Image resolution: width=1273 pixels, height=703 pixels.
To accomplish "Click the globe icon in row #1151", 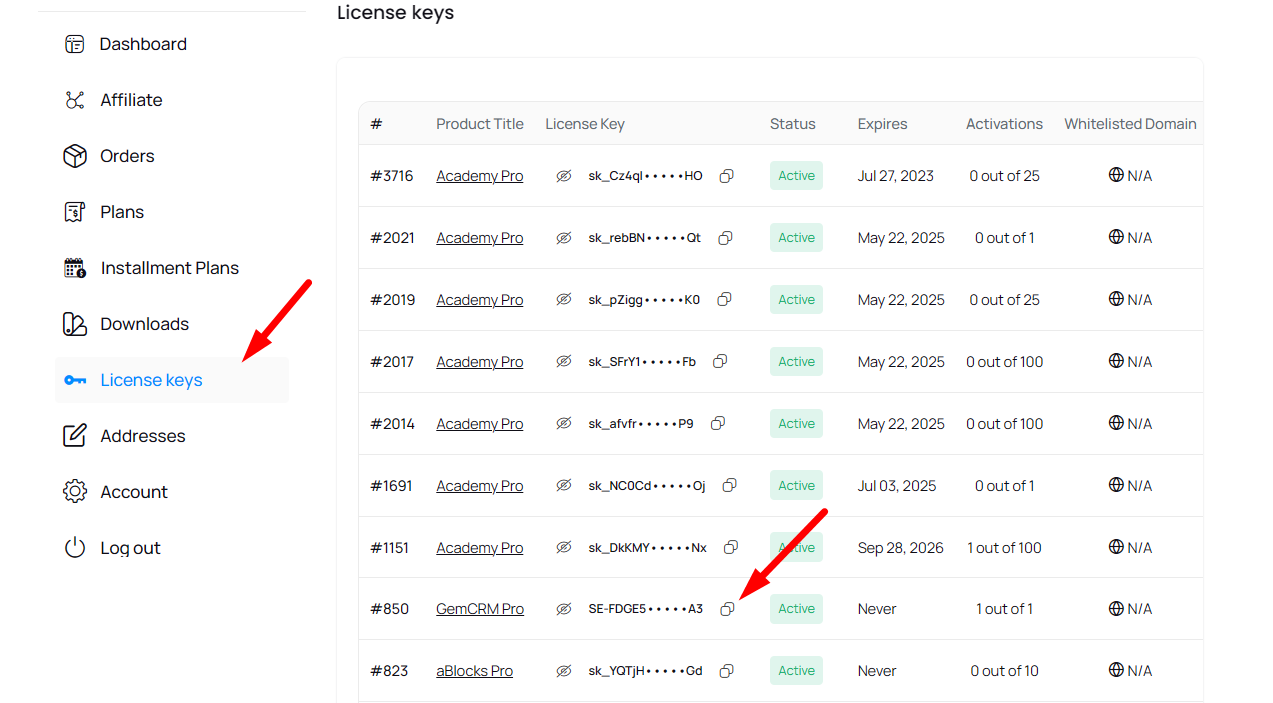I will pyautogui.click(x=1117, y=547).
